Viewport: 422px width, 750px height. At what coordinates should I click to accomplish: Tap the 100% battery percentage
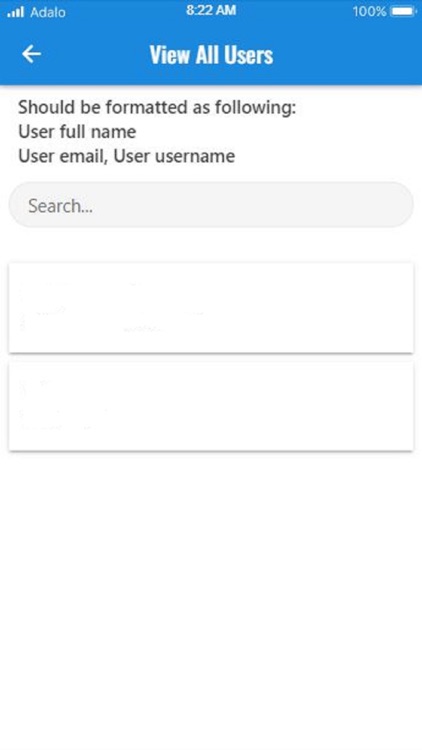point(369,11)
